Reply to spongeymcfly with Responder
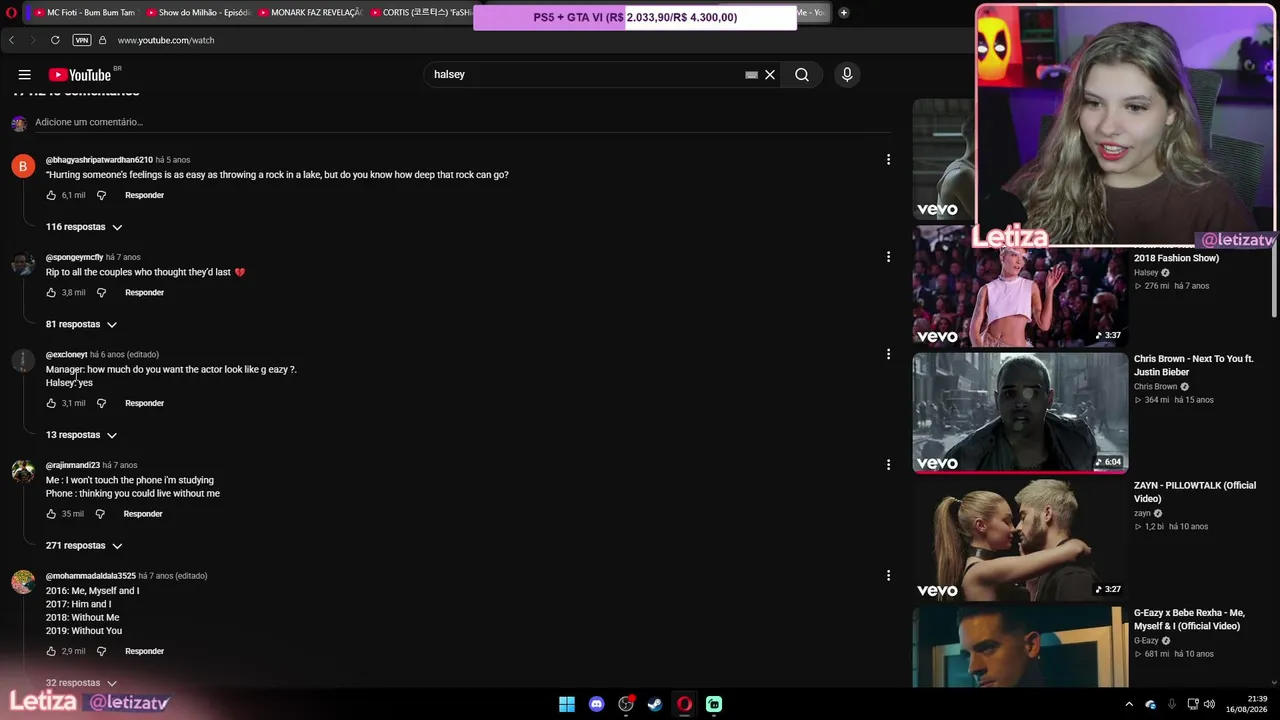The image size is (1280, 720). [144, 293]
